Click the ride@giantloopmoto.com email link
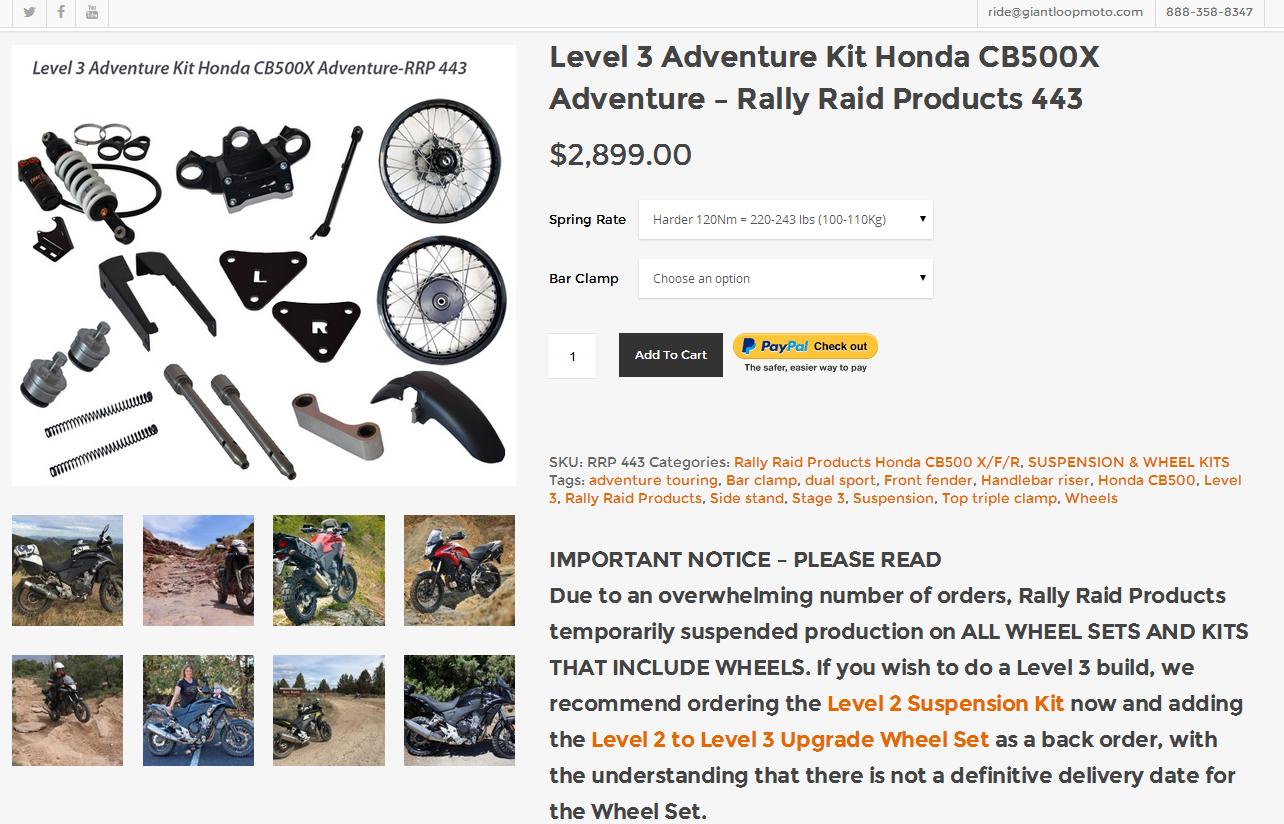The image size is (1284, 824). pos(1065,12)
